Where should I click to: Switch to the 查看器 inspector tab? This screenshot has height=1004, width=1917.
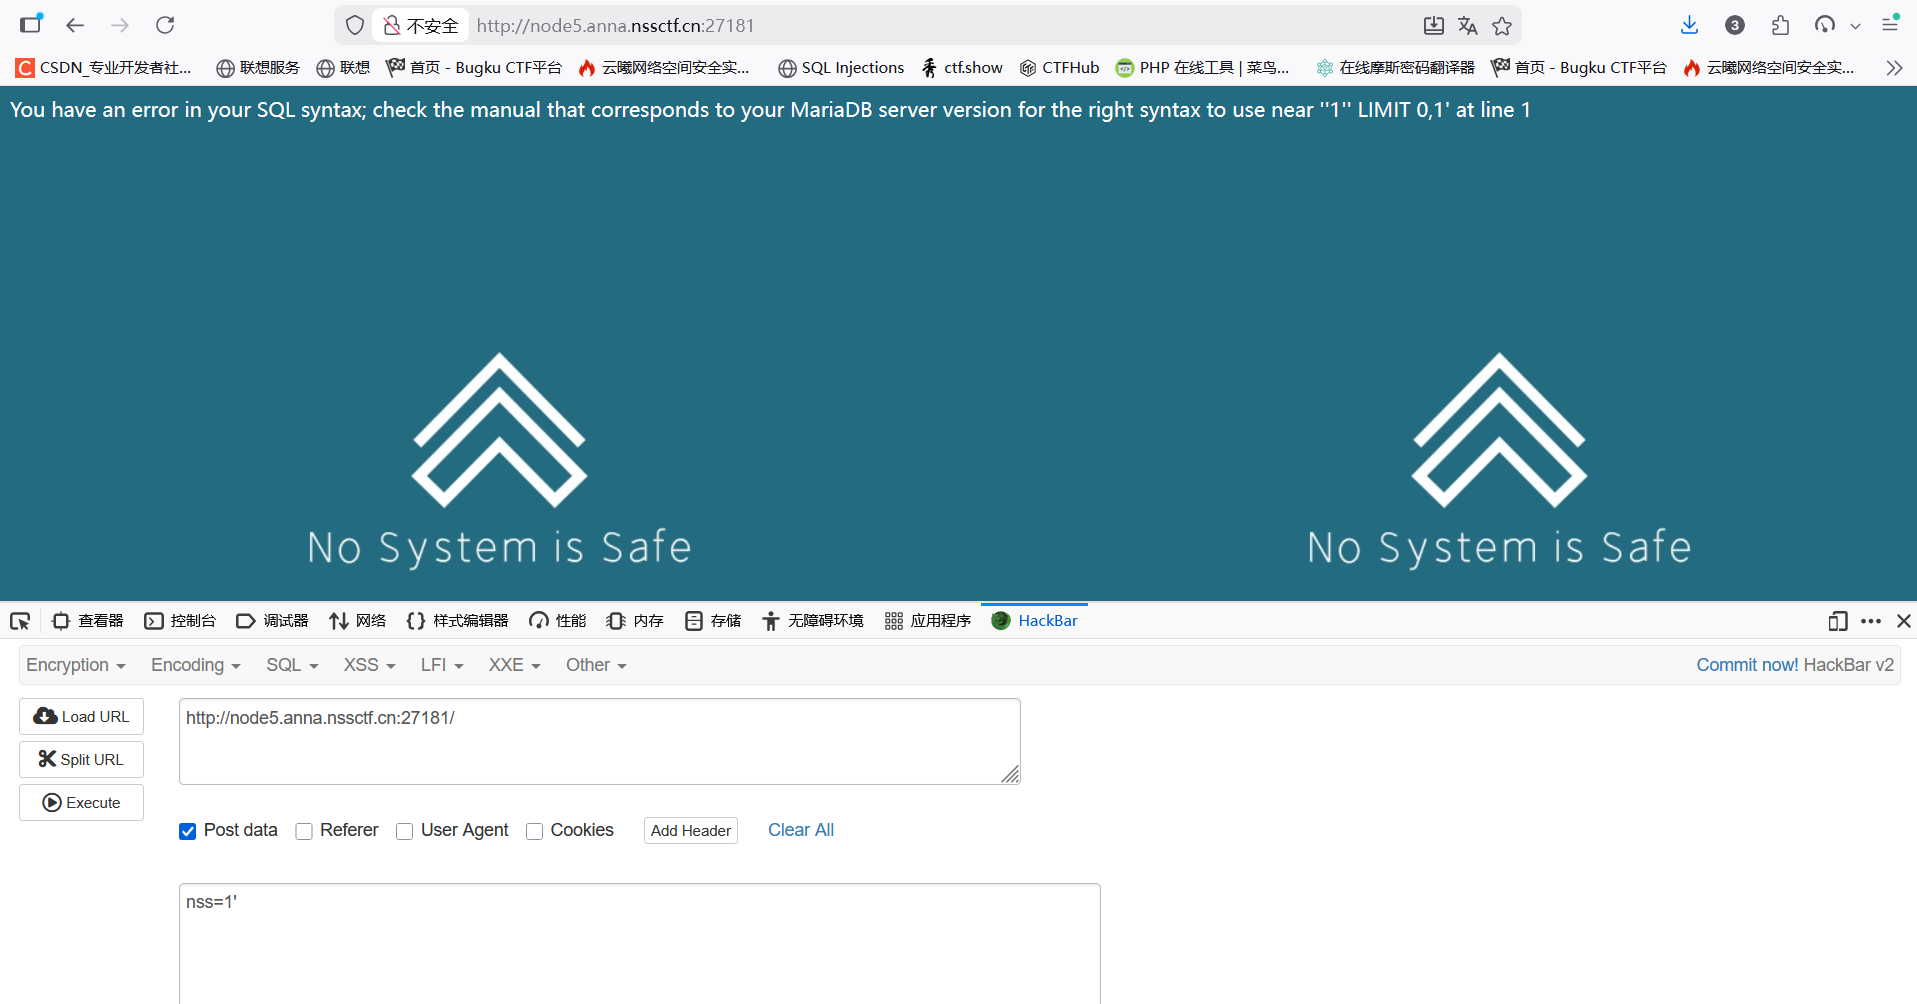[x=88, y=621]
